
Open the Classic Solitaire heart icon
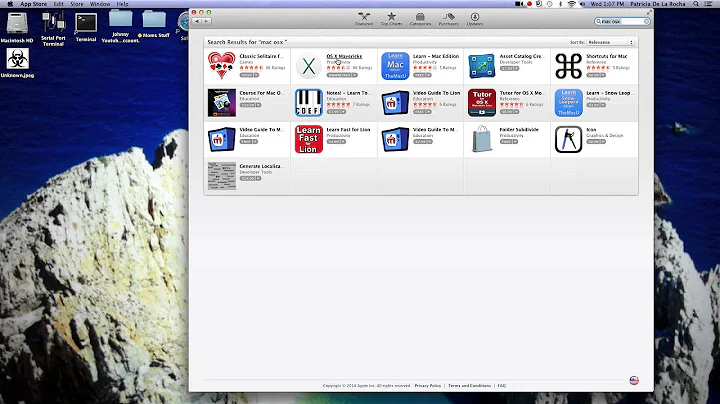[221, 65]
